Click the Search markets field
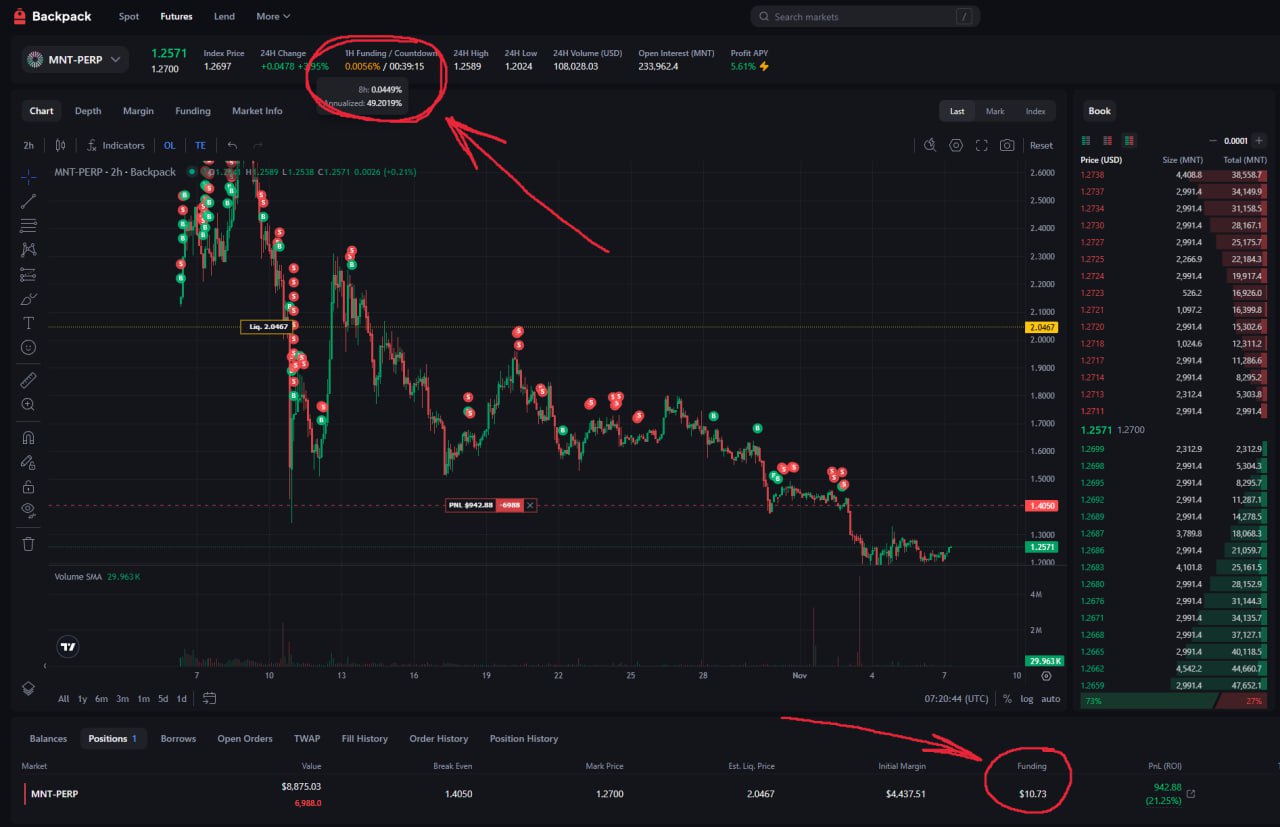 [x=865, y=16]
